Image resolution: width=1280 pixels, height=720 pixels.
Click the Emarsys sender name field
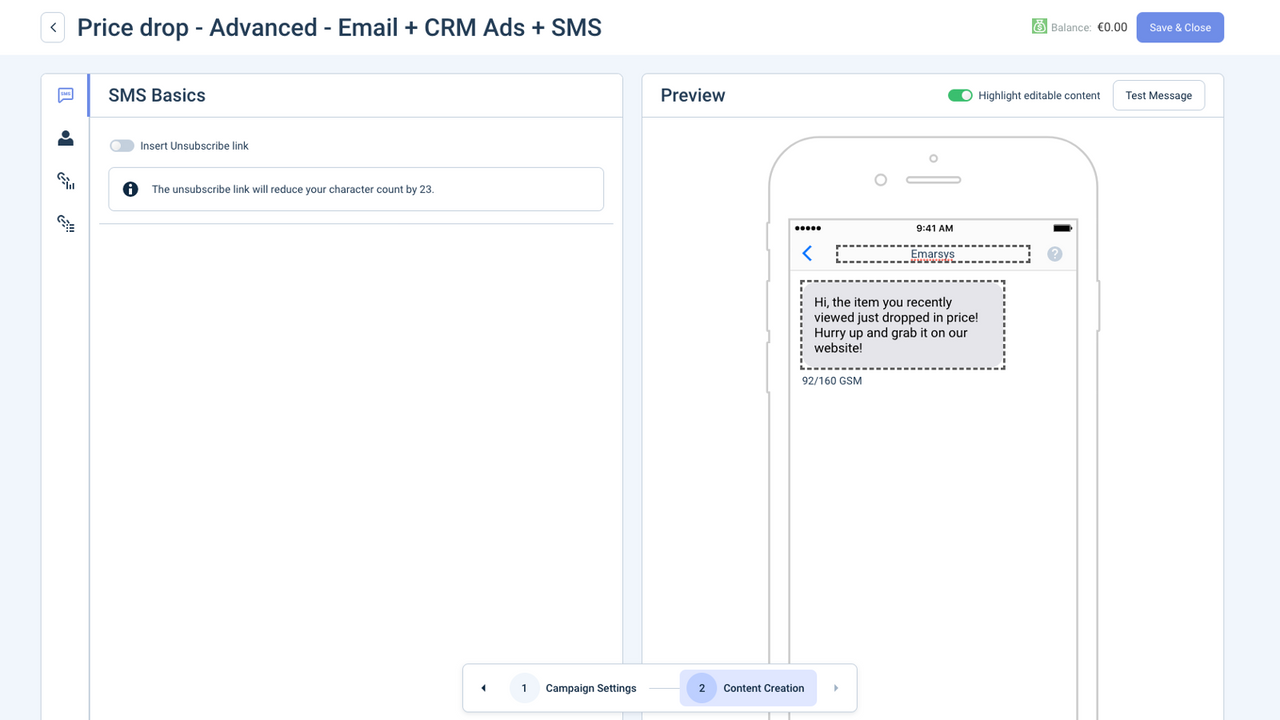932,253
